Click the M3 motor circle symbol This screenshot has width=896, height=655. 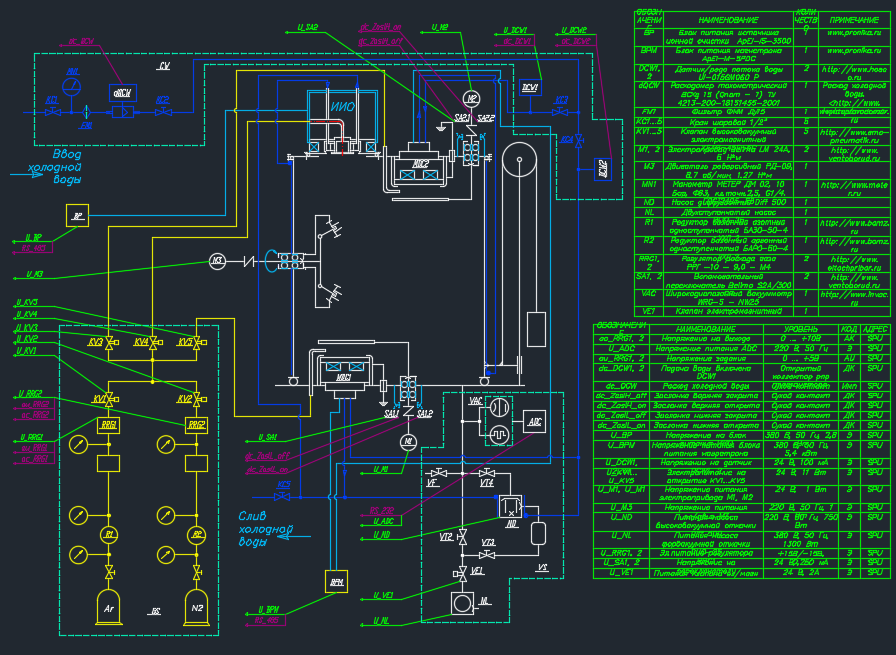[217, 261]
